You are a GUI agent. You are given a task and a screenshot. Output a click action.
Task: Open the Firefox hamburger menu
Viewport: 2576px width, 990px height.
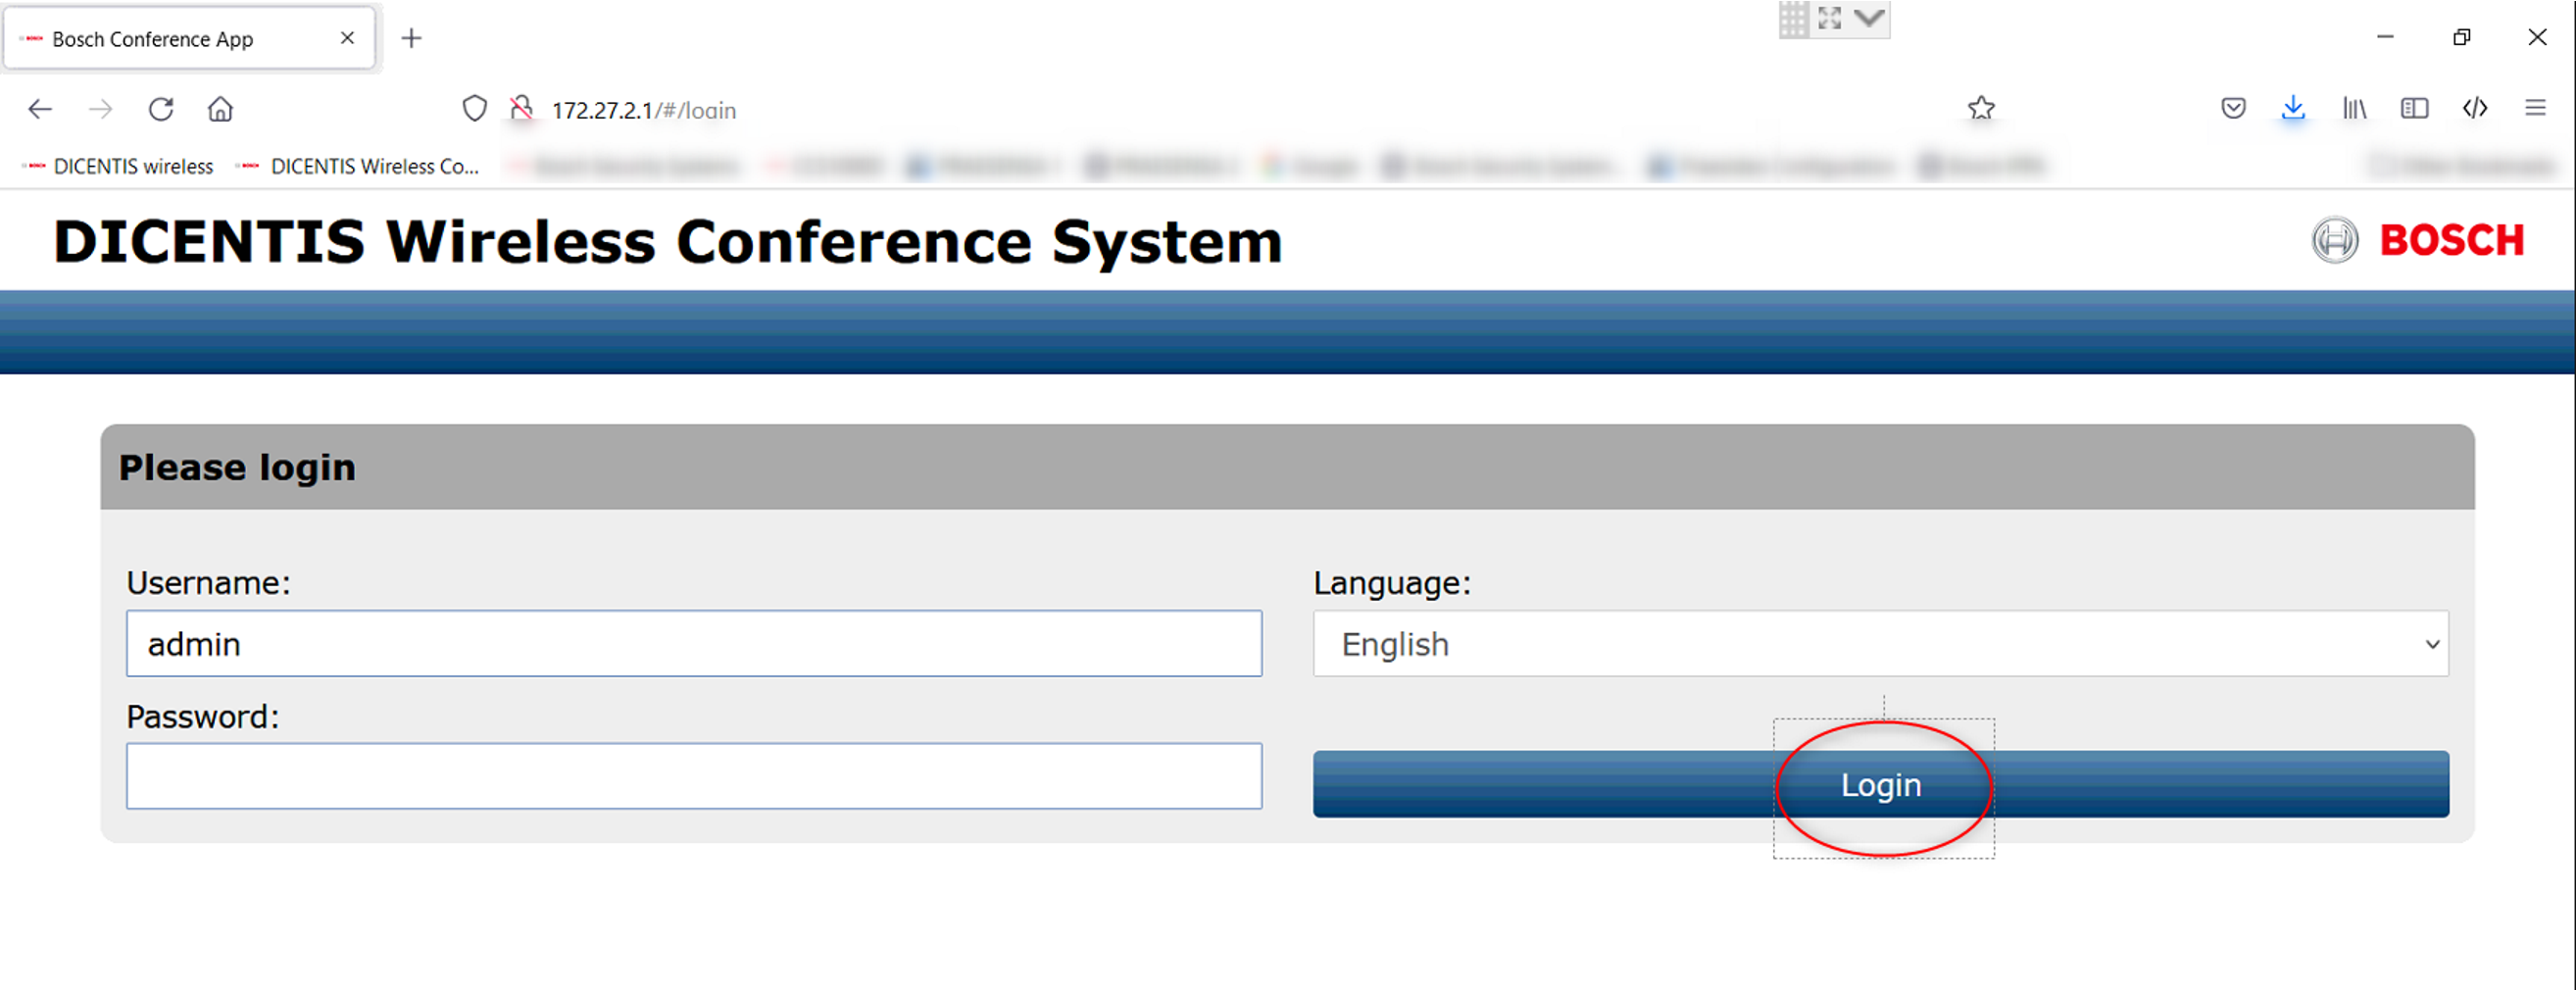(x=2535, y=108)
